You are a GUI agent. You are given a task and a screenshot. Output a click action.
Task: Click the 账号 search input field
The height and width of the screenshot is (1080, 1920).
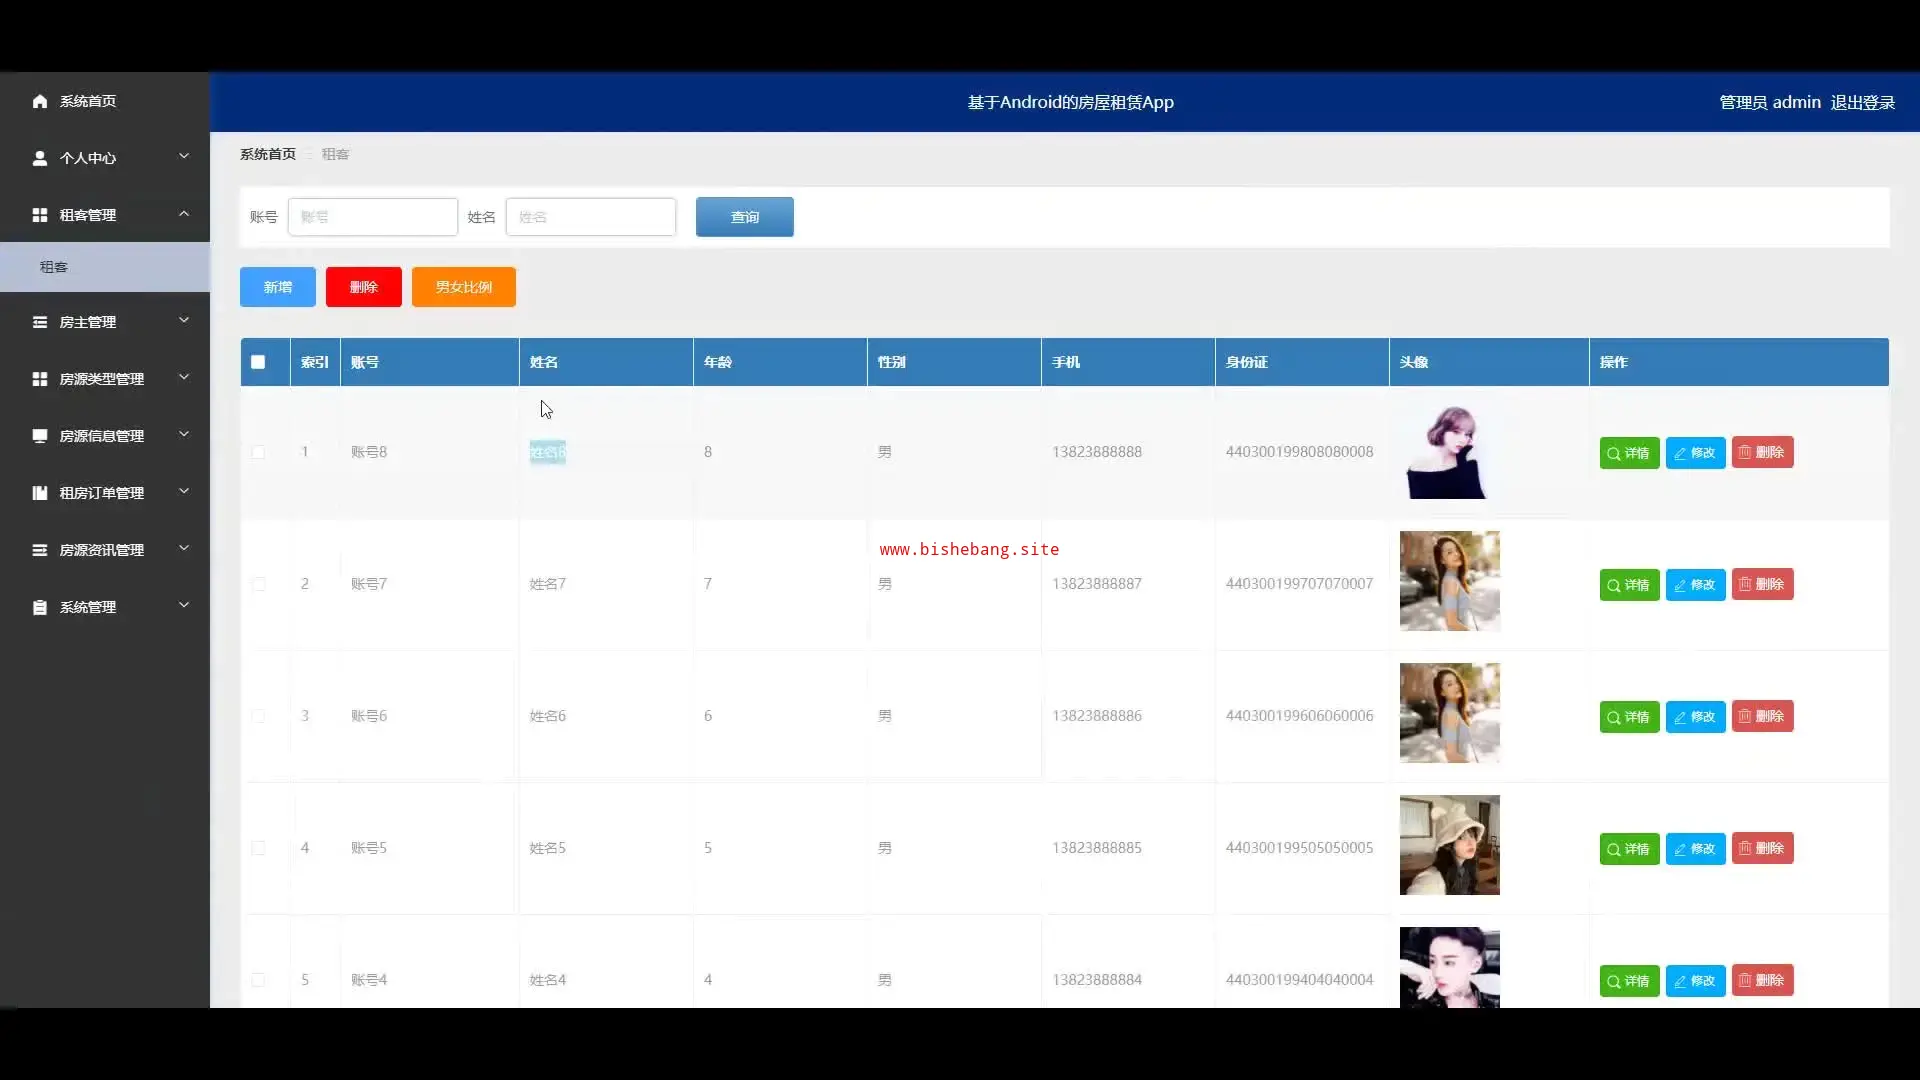372,217
